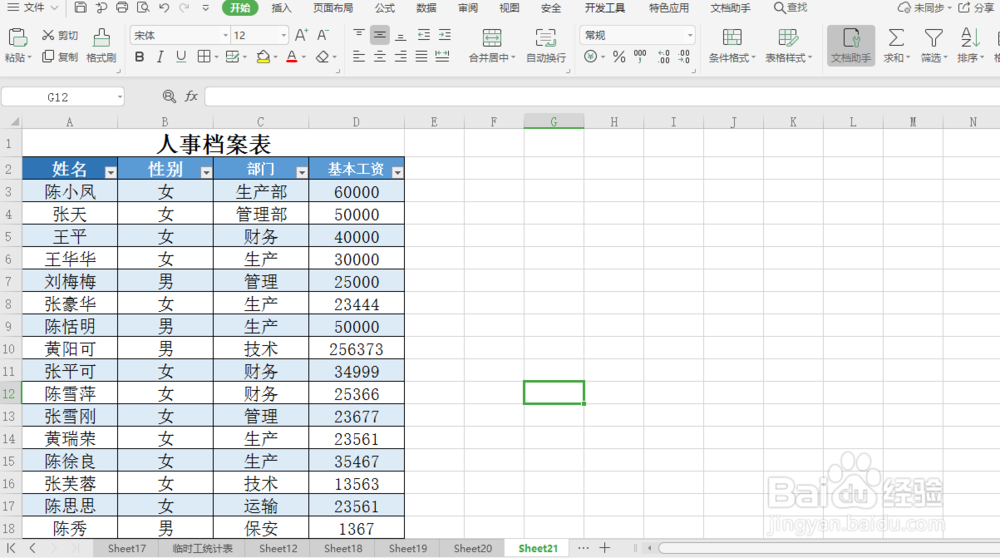The width and height of the screenshot is (1000, 558).
Task: Click the 文档助手 ribbon button
Action: (x=851, y=45)
